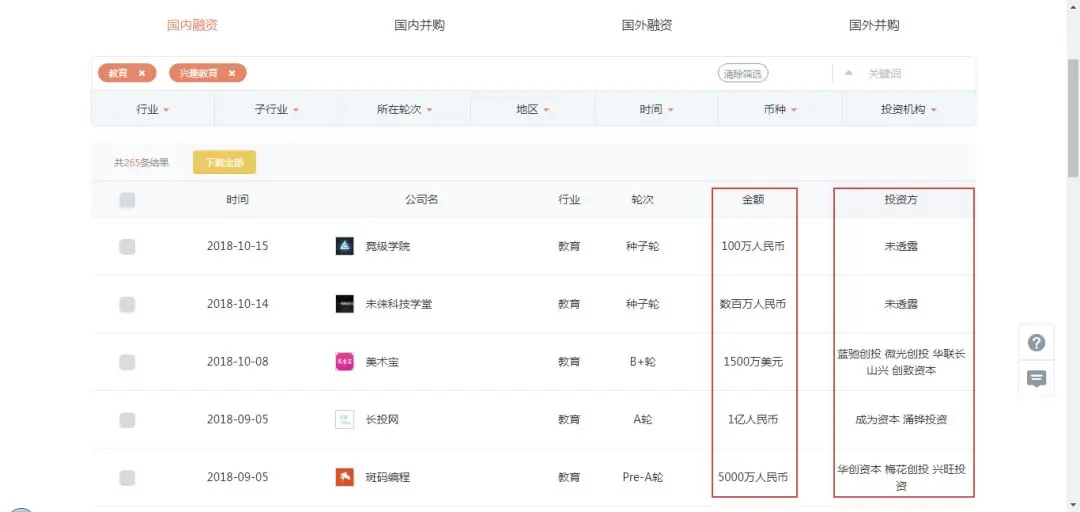Tick the checkbox for 美术宝 row

coord(127,362)
